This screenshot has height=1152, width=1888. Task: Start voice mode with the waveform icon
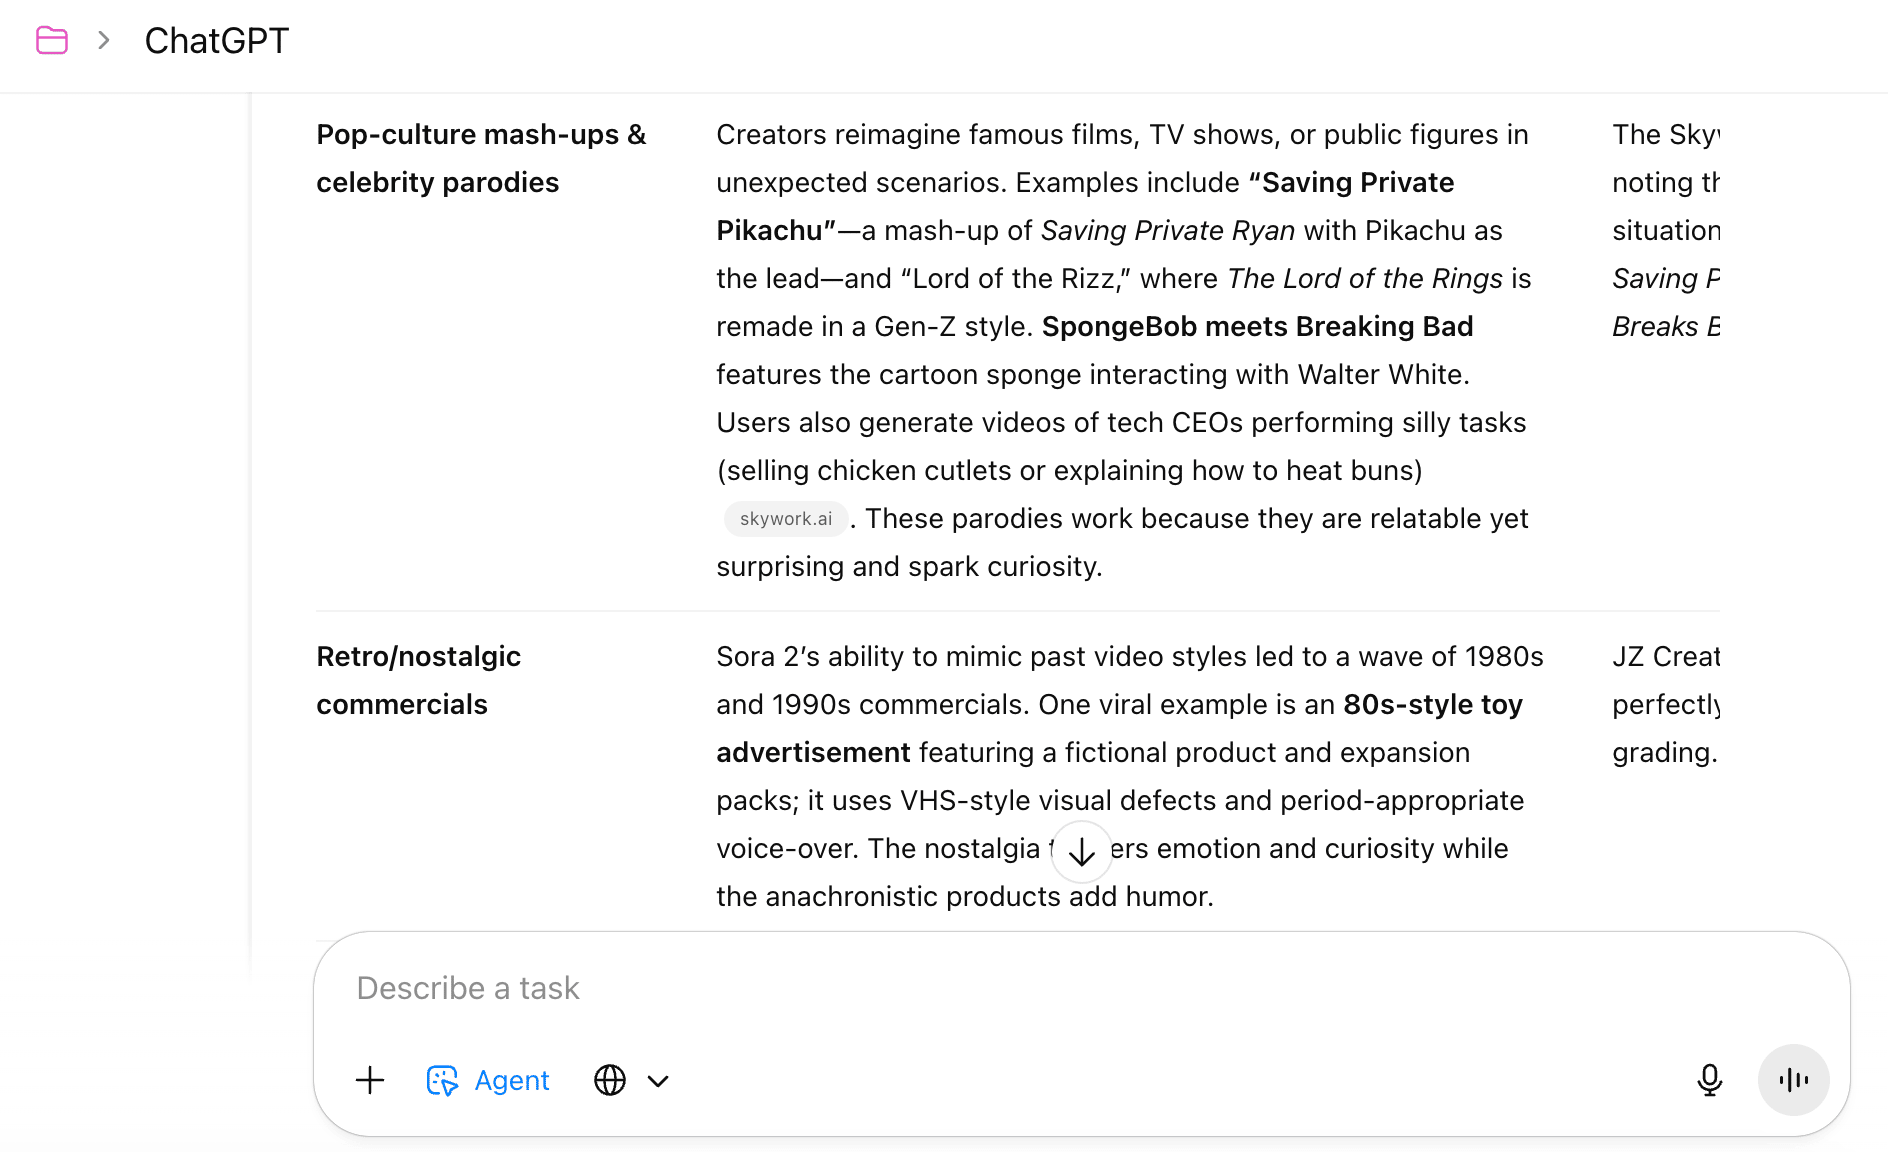coord(1794,1080)
